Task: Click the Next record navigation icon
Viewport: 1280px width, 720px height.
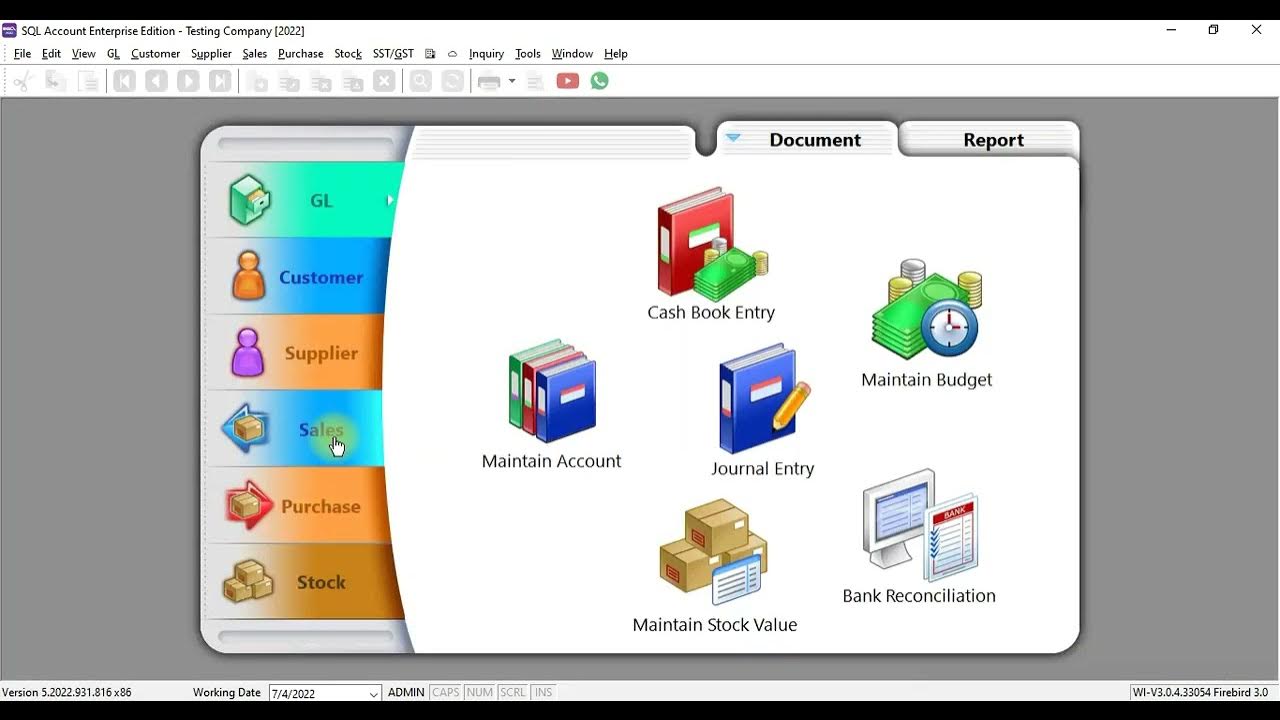Action: click(x=188, y=81)
